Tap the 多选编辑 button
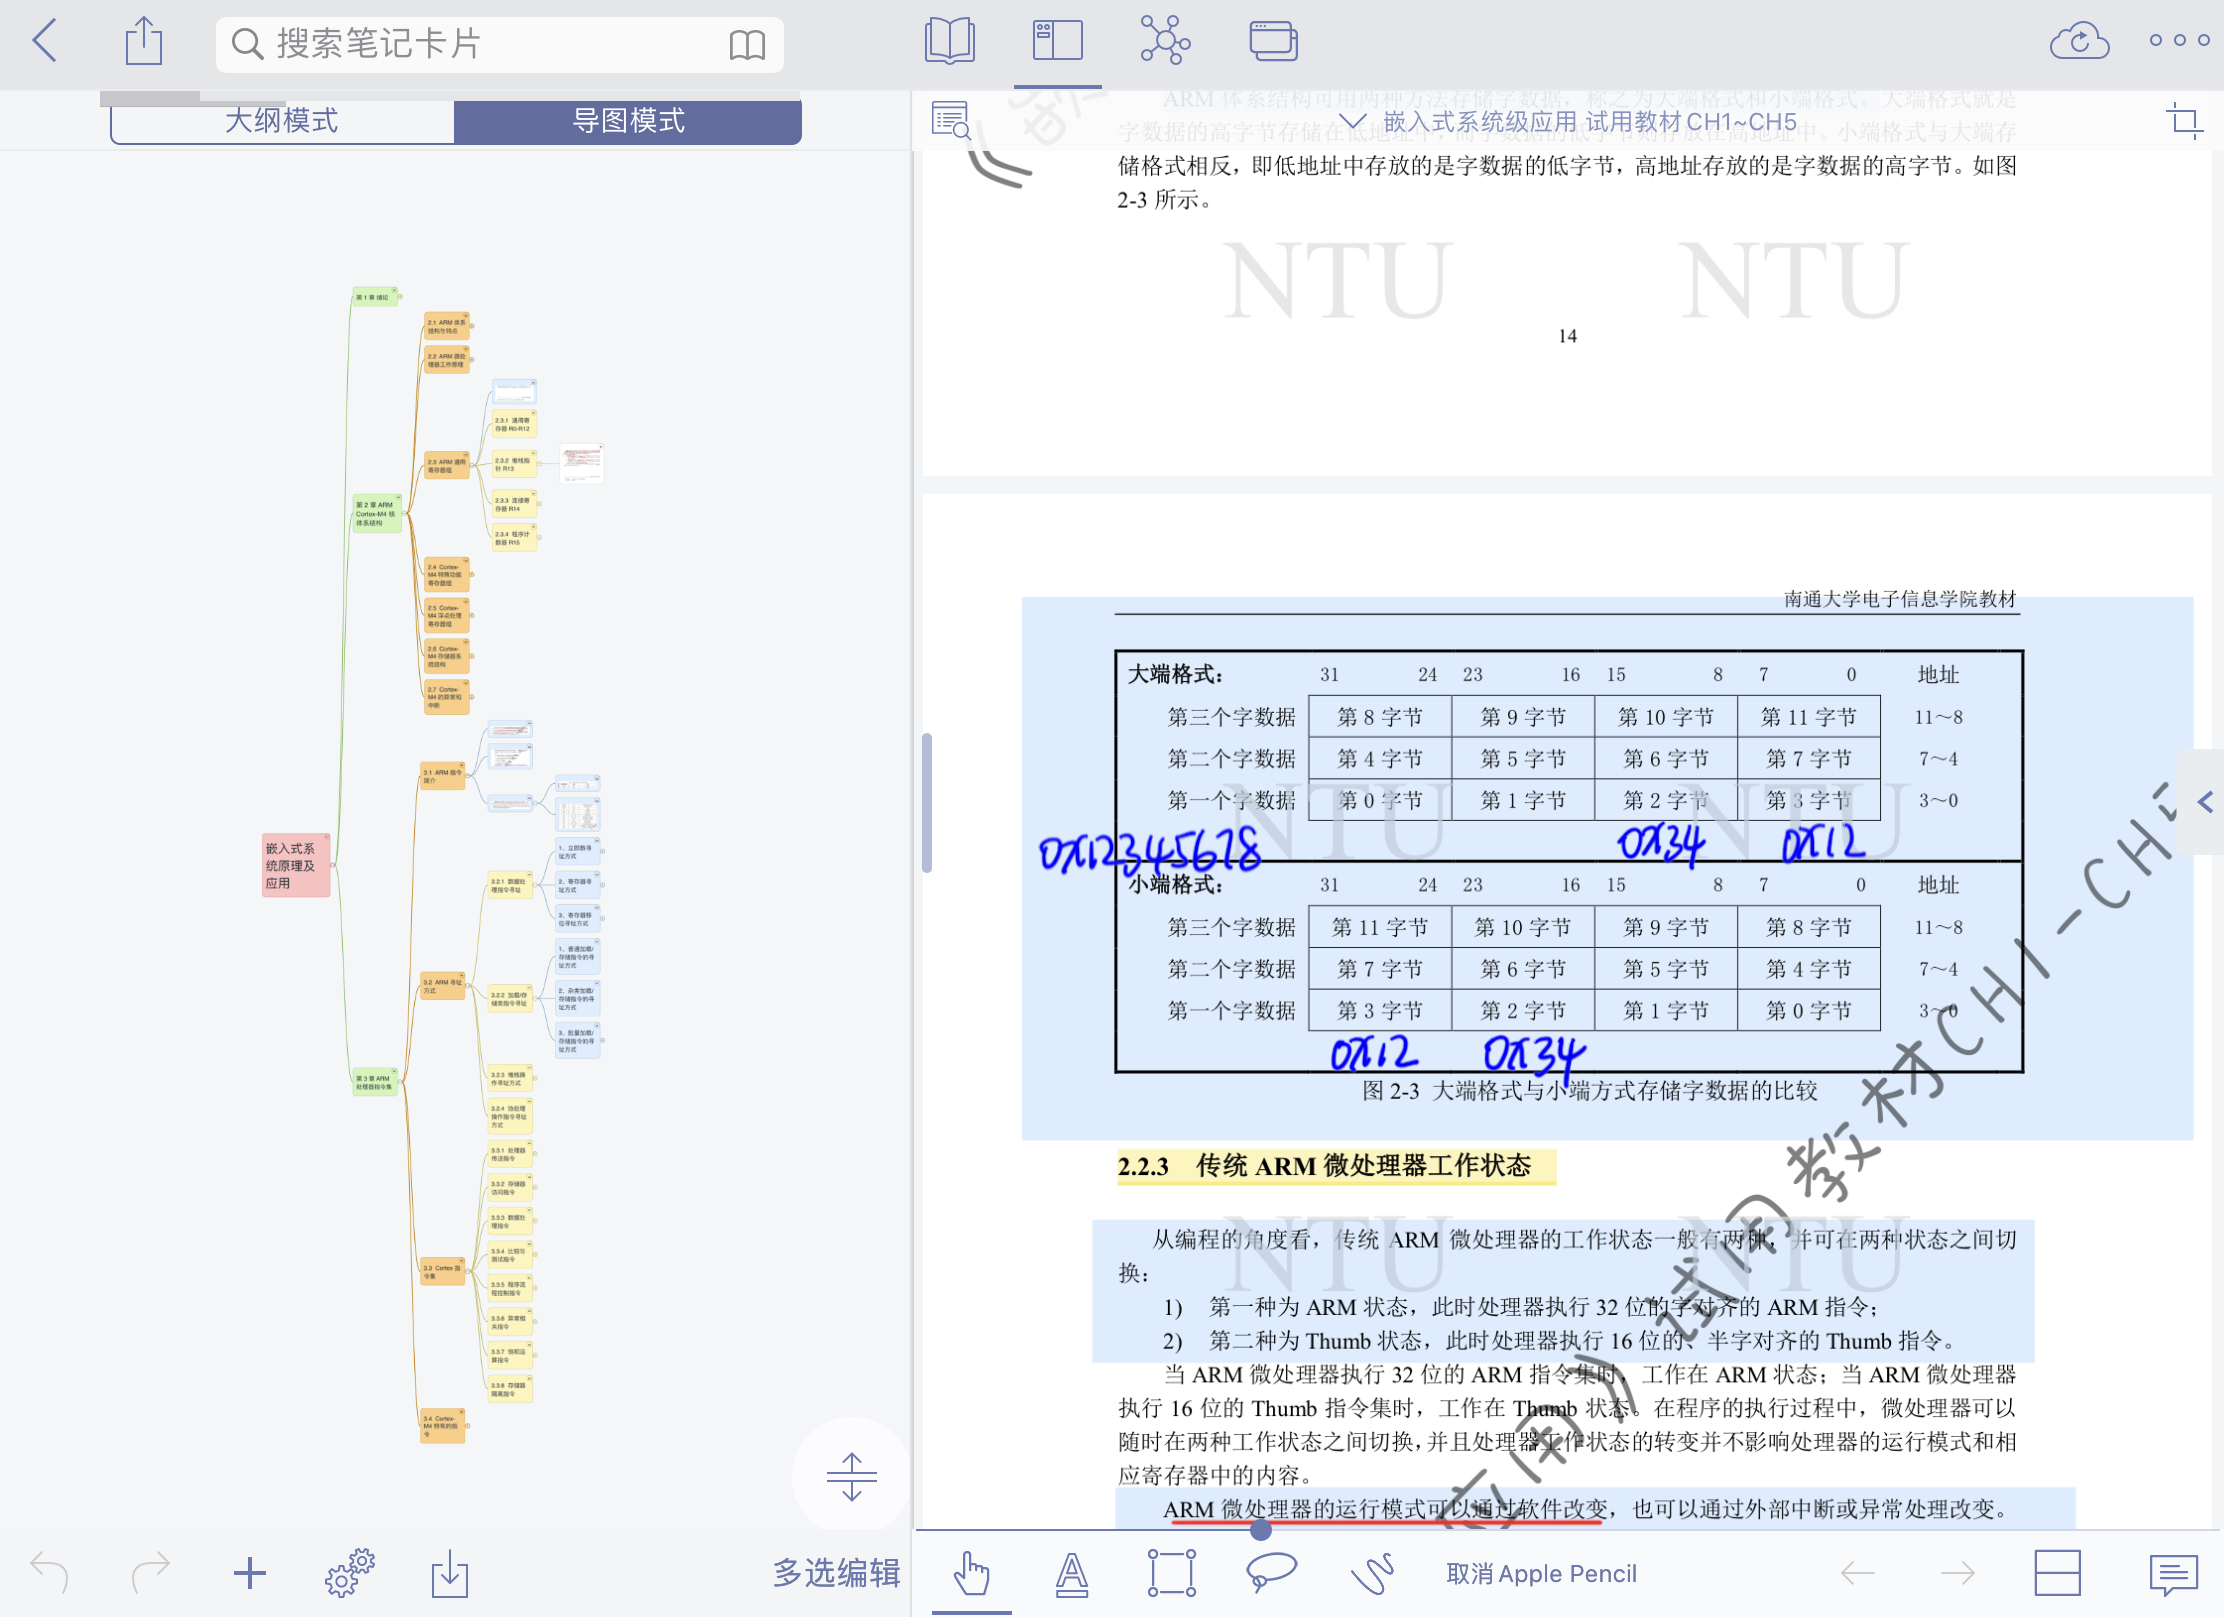 836,1573
